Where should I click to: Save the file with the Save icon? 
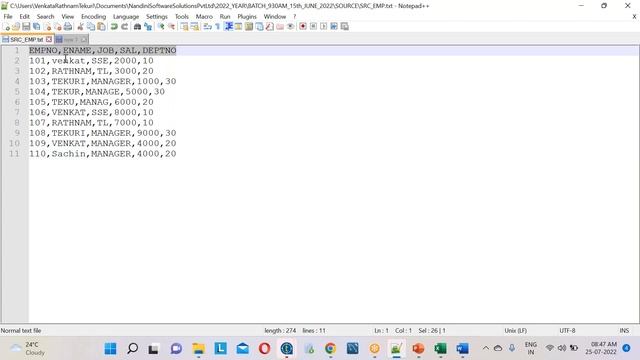[26, 27]
